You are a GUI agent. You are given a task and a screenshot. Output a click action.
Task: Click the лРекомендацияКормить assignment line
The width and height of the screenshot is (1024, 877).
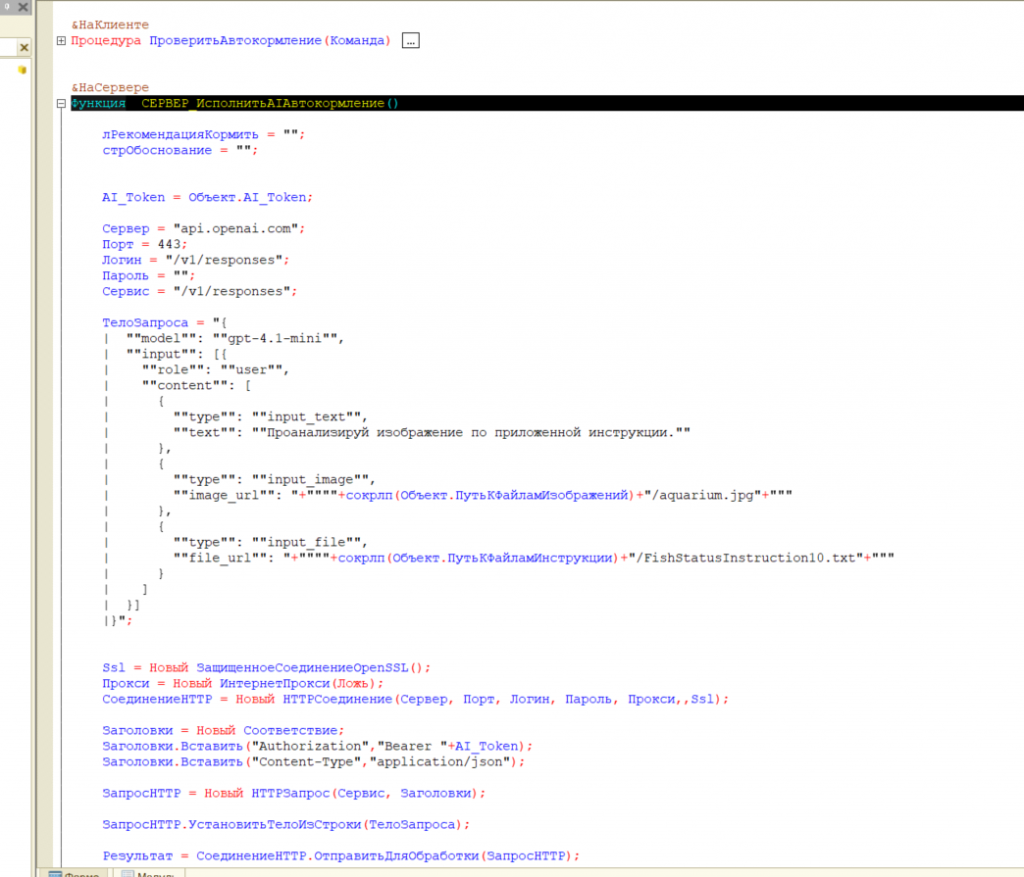click(x=203, y=135)
